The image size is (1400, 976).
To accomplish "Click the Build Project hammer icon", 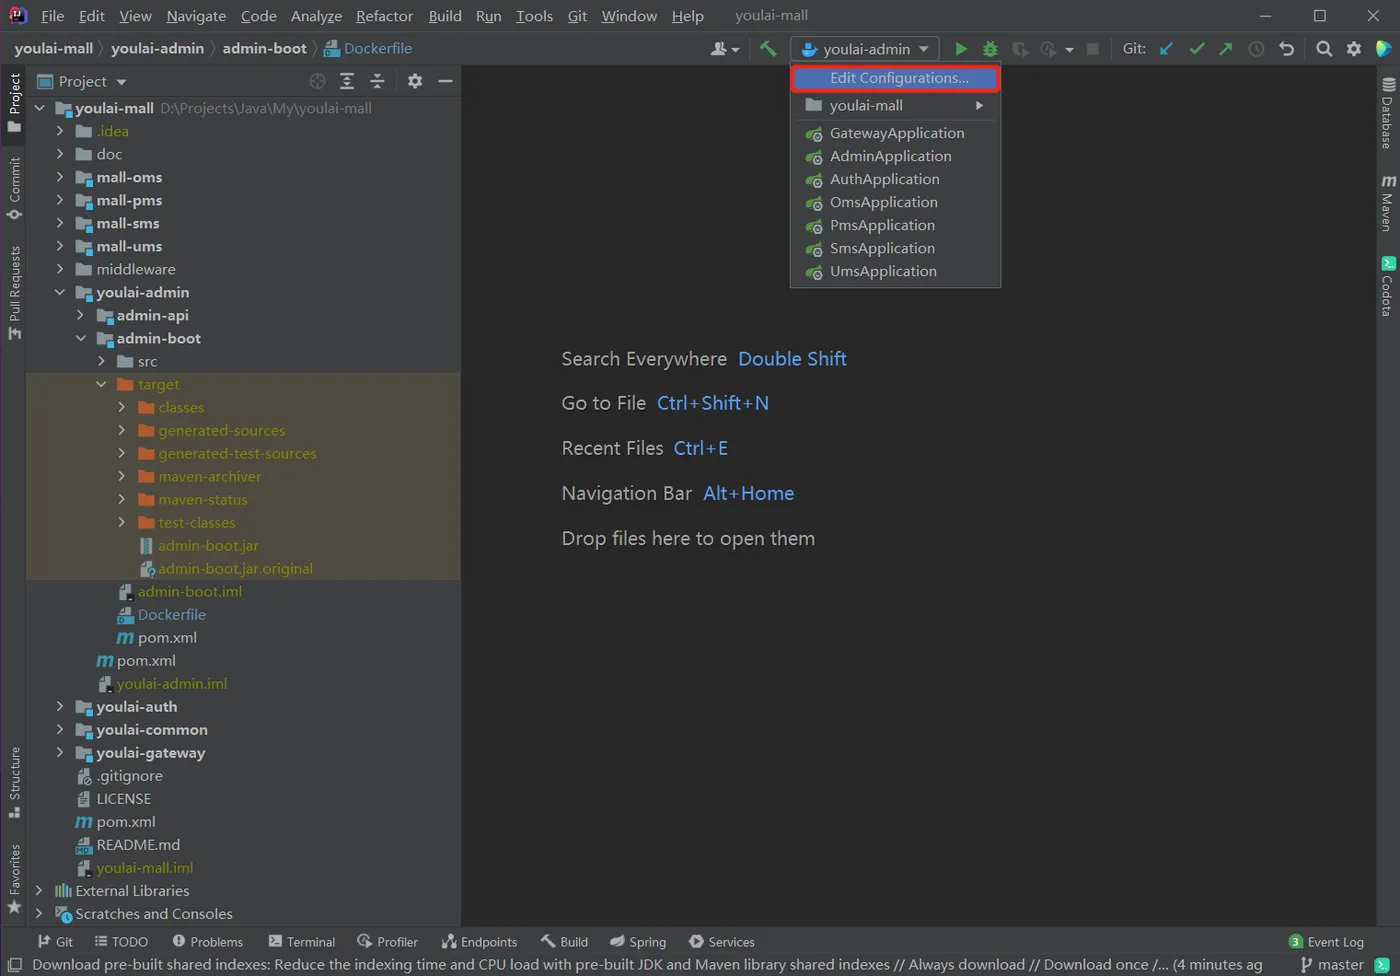I will [x=768, y=48].
